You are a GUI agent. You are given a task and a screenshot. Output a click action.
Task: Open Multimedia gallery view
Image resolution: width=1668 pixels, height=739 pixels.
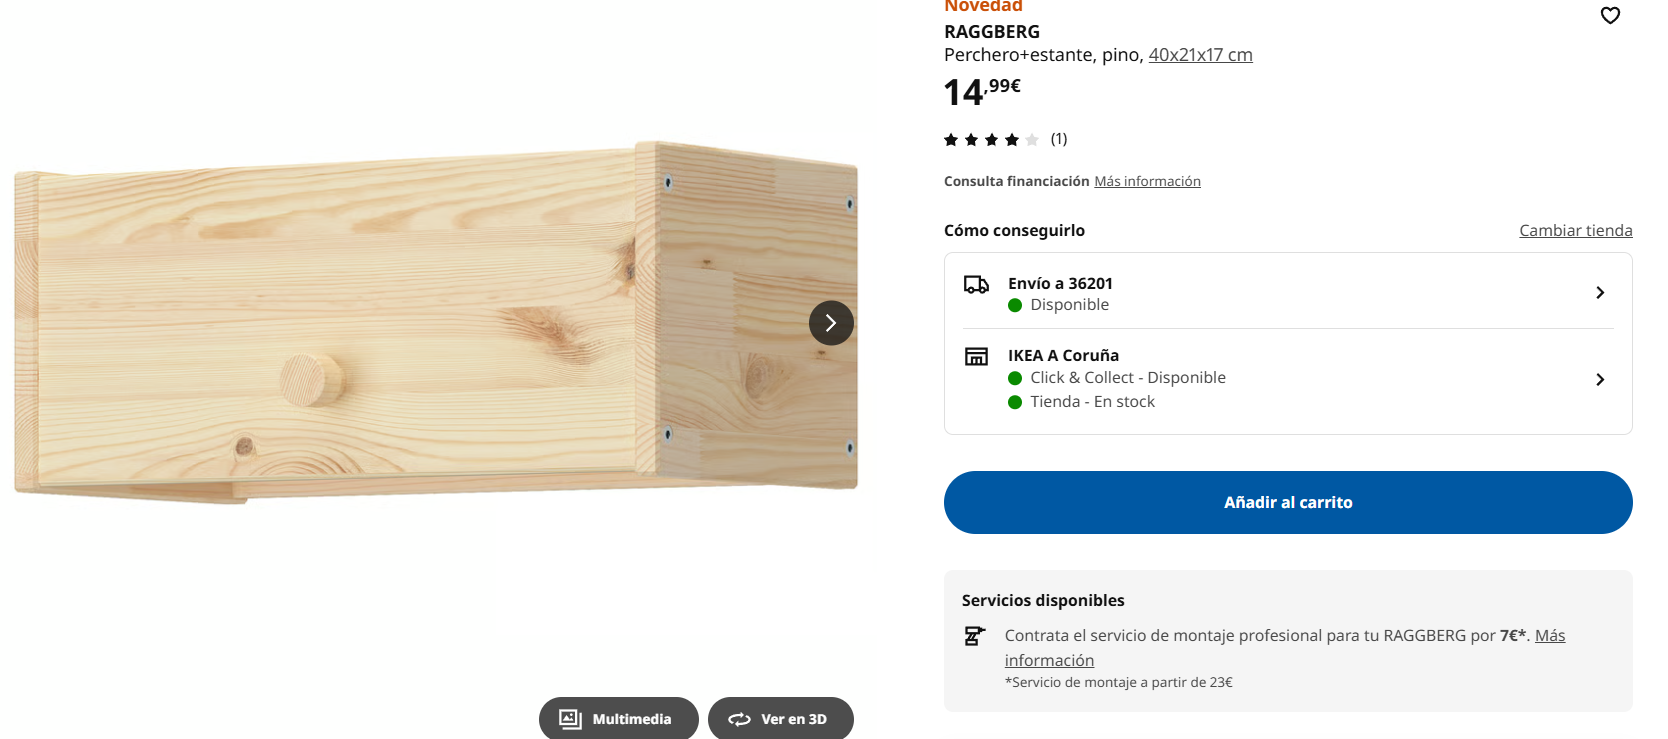619,718
